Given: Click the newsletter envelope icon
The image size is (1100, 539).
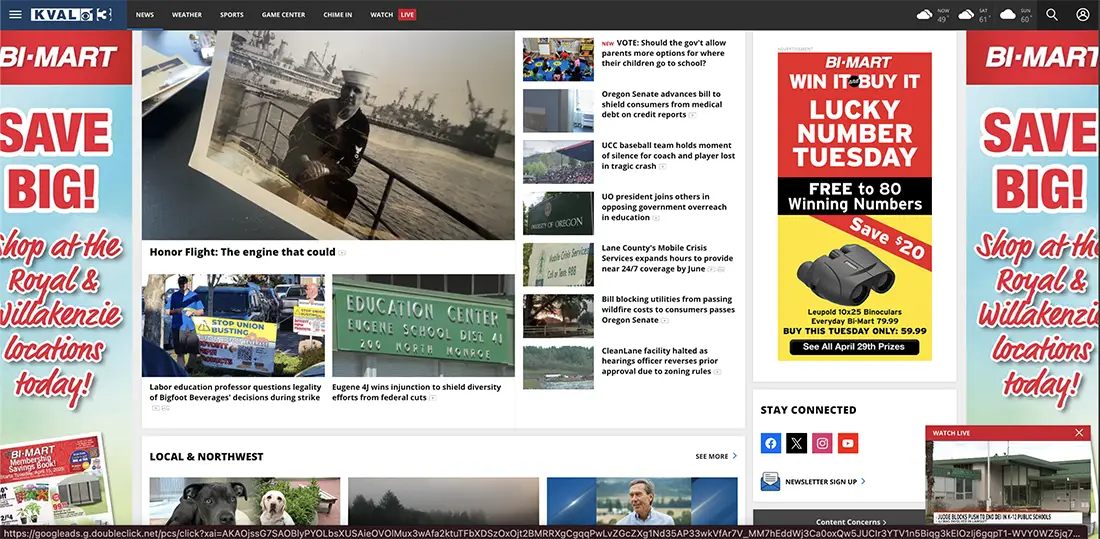Looking at the screenshot, I should tap(770, 481).
